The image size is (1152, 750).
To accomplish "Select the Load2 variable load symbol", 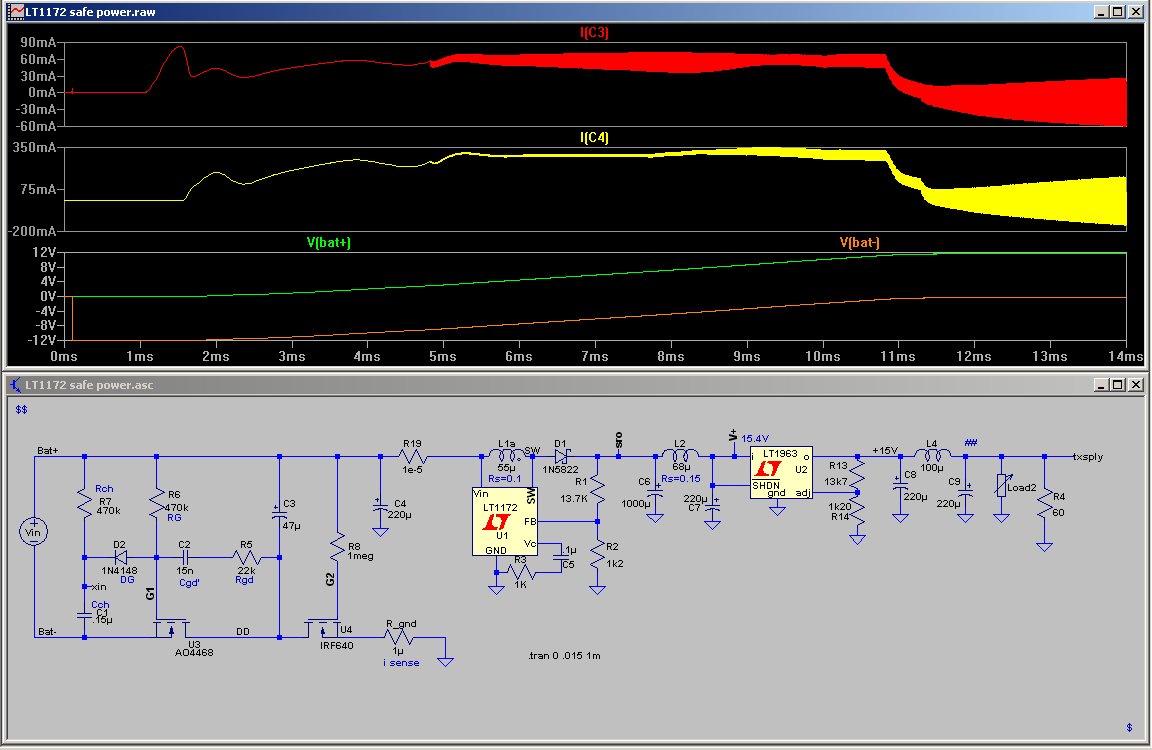I will coord(1001,486).
